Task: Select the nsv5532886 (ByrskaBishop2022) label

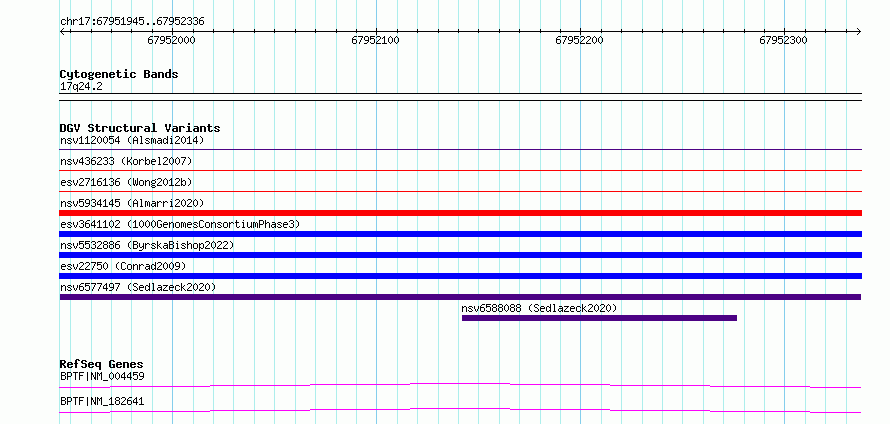Action: [147, 245]
